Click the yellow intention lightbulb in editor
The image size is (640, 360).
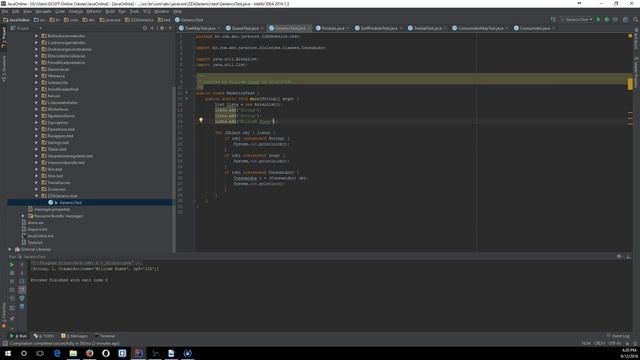click(x=200, y=120)
